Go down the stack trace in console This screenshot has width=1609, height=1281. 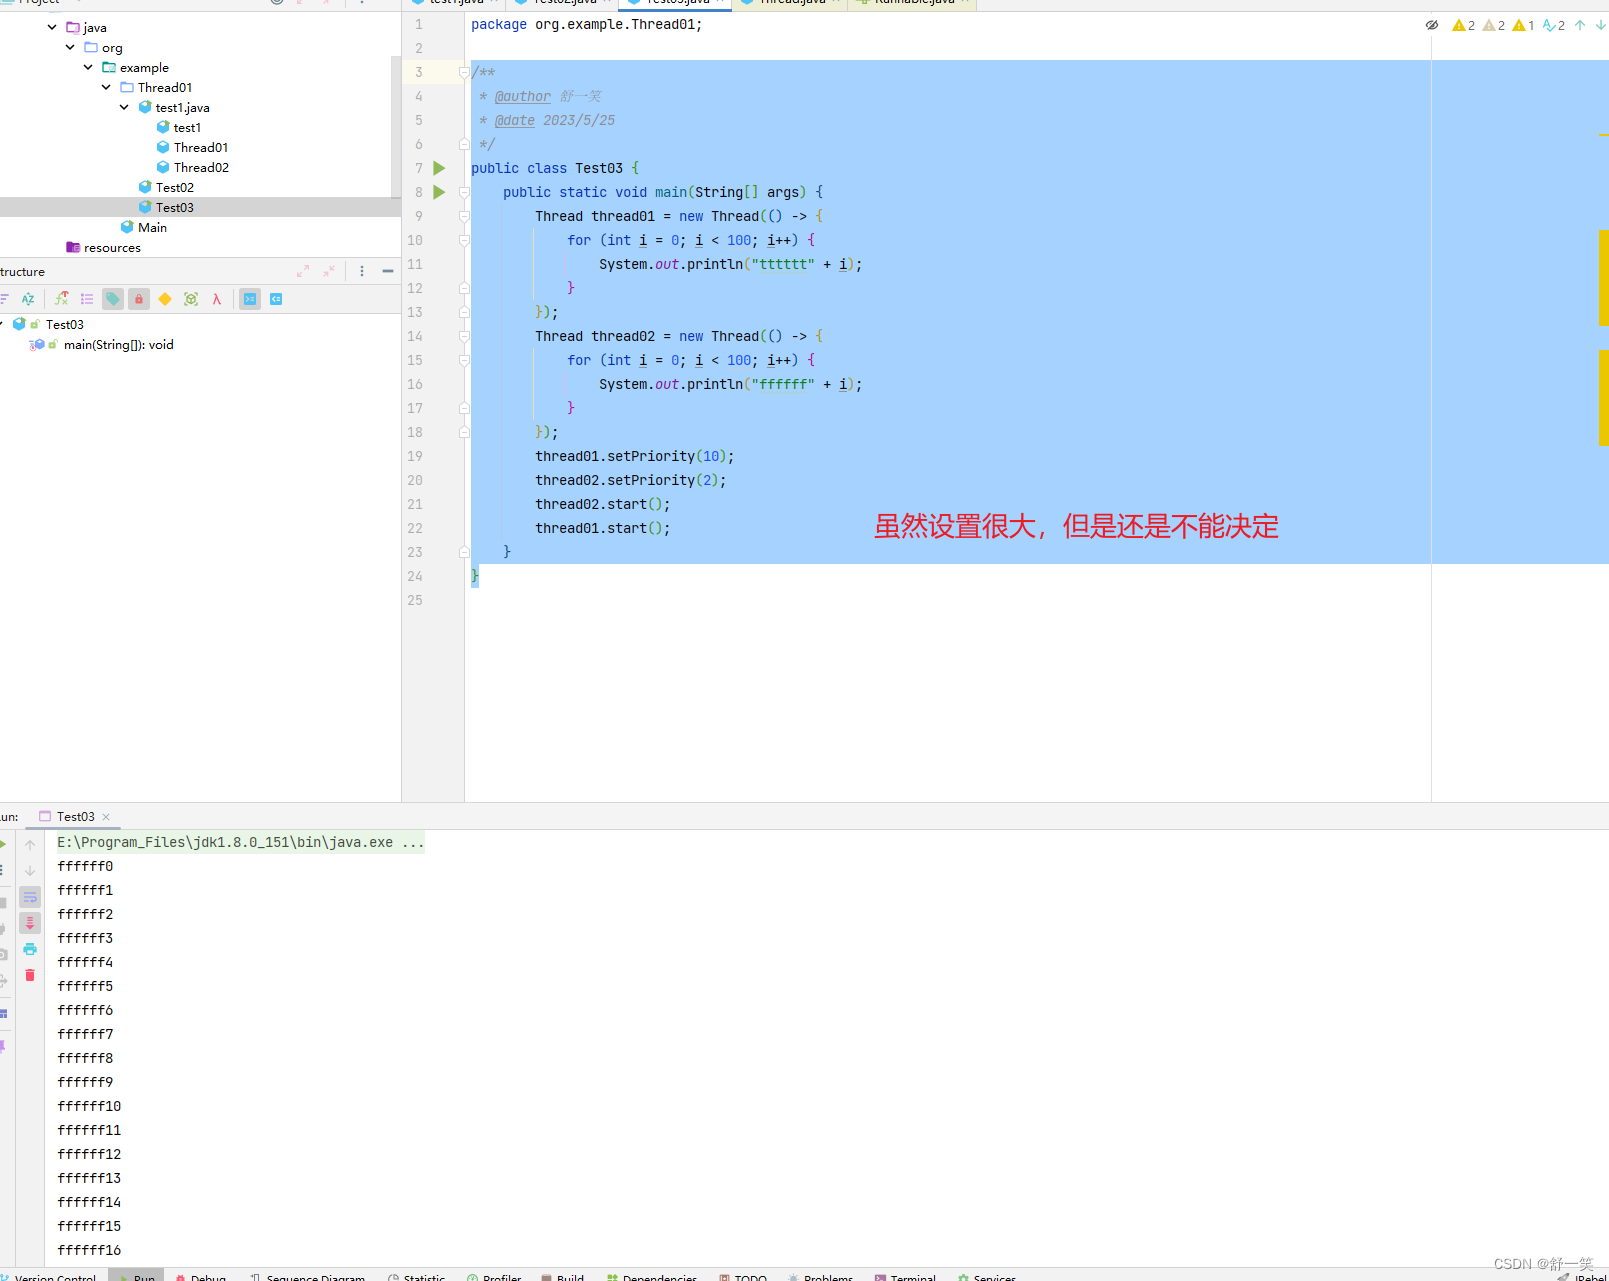click(x=30, y=871)
